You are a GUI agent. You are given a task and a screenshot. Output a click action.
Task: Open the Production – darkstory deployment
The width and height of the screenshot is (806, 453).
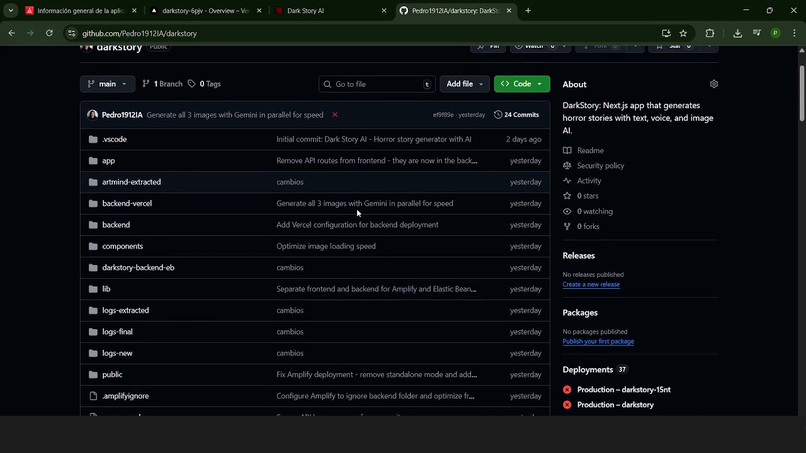(x=615, y=405)
